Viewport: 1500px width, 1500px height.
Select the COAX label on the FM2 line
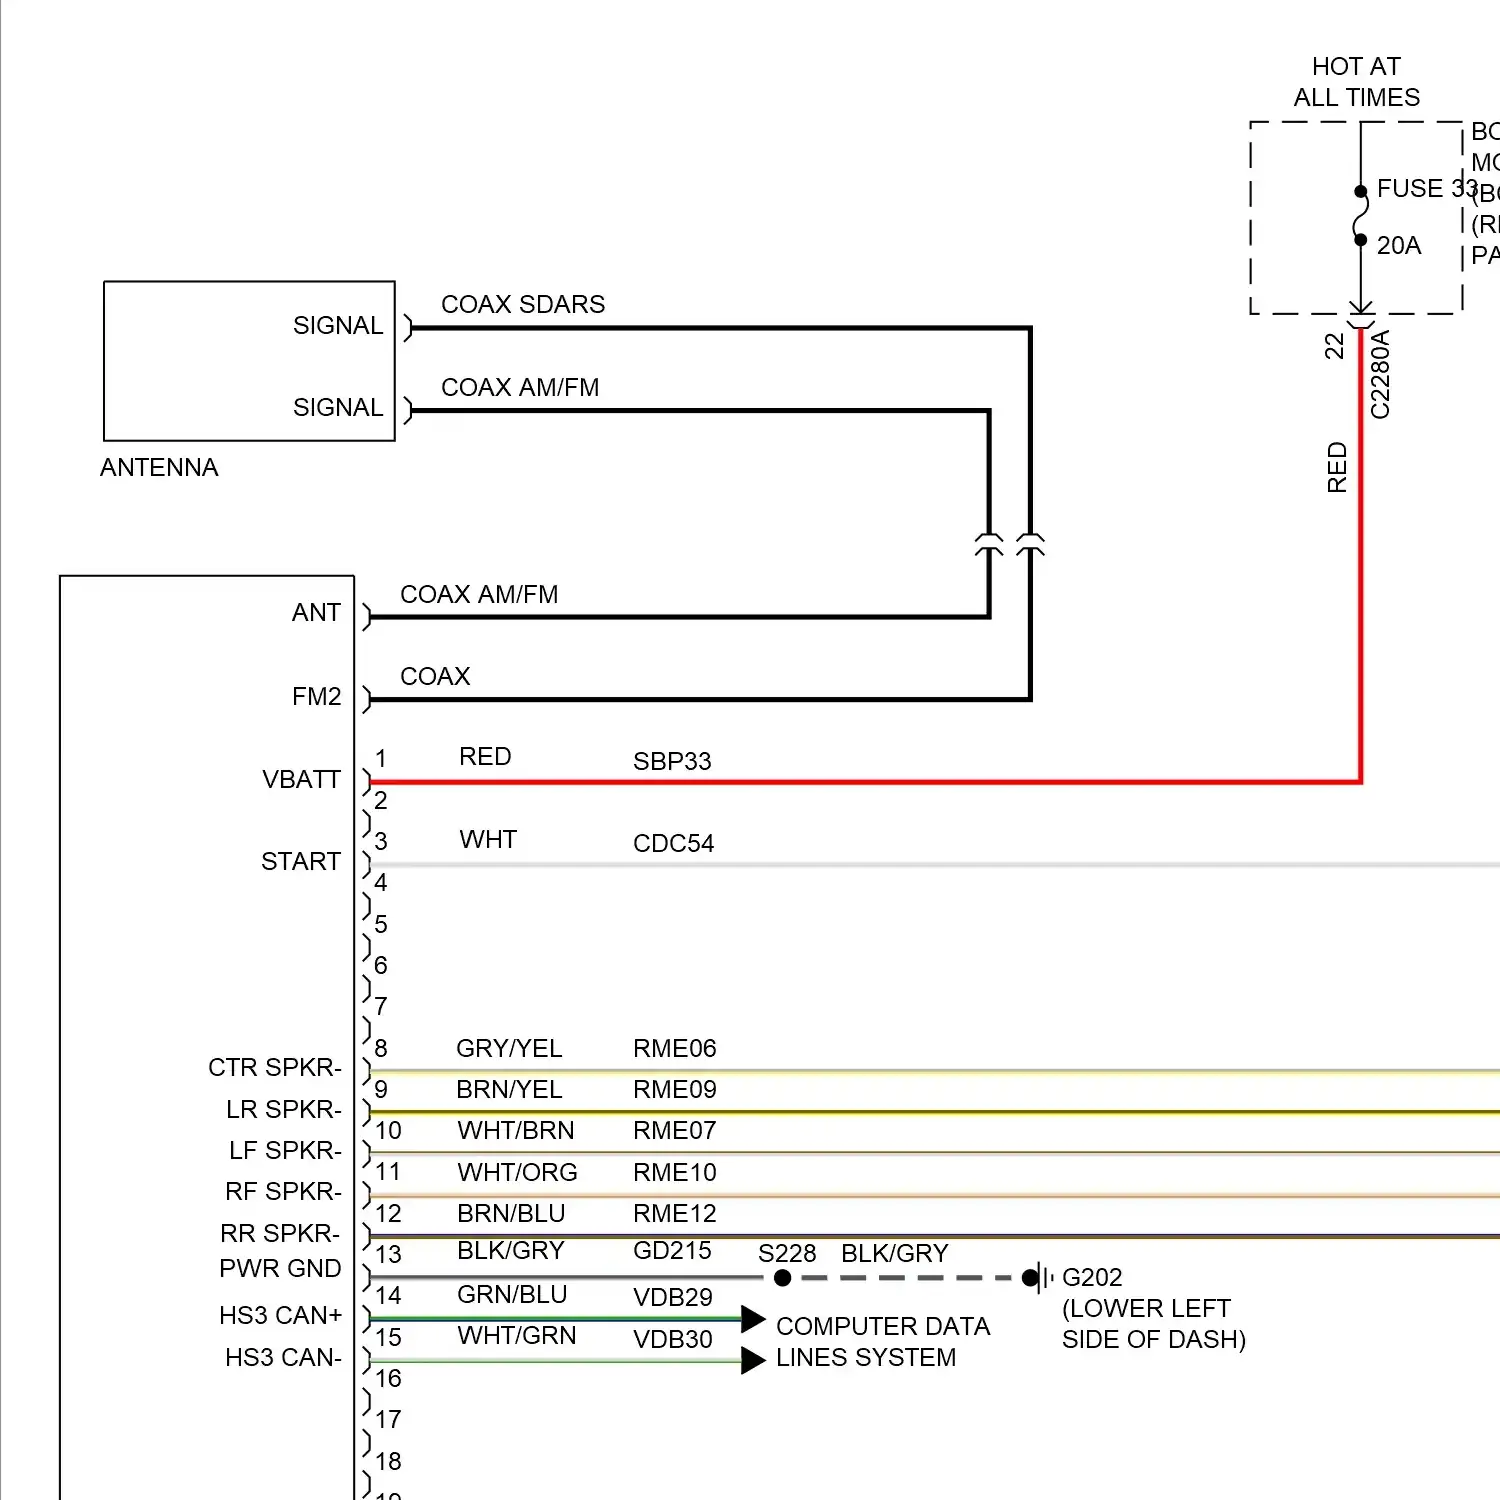(x=435, y=676)
